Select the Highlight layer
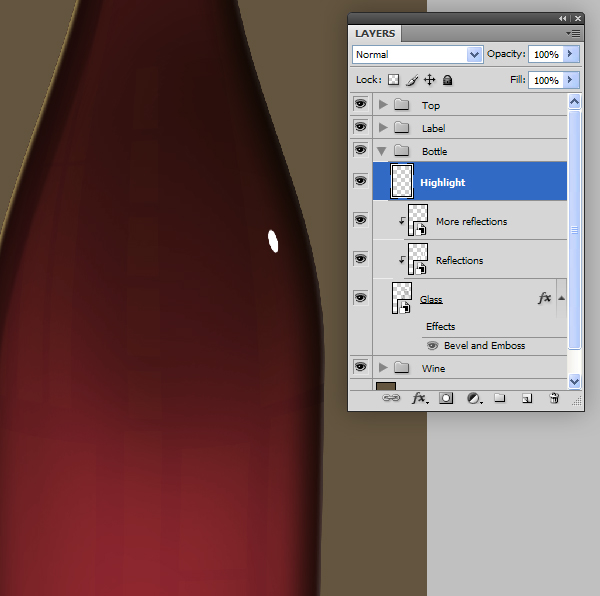This screenshot has width=600, height=596. click(x=470, y=181)
